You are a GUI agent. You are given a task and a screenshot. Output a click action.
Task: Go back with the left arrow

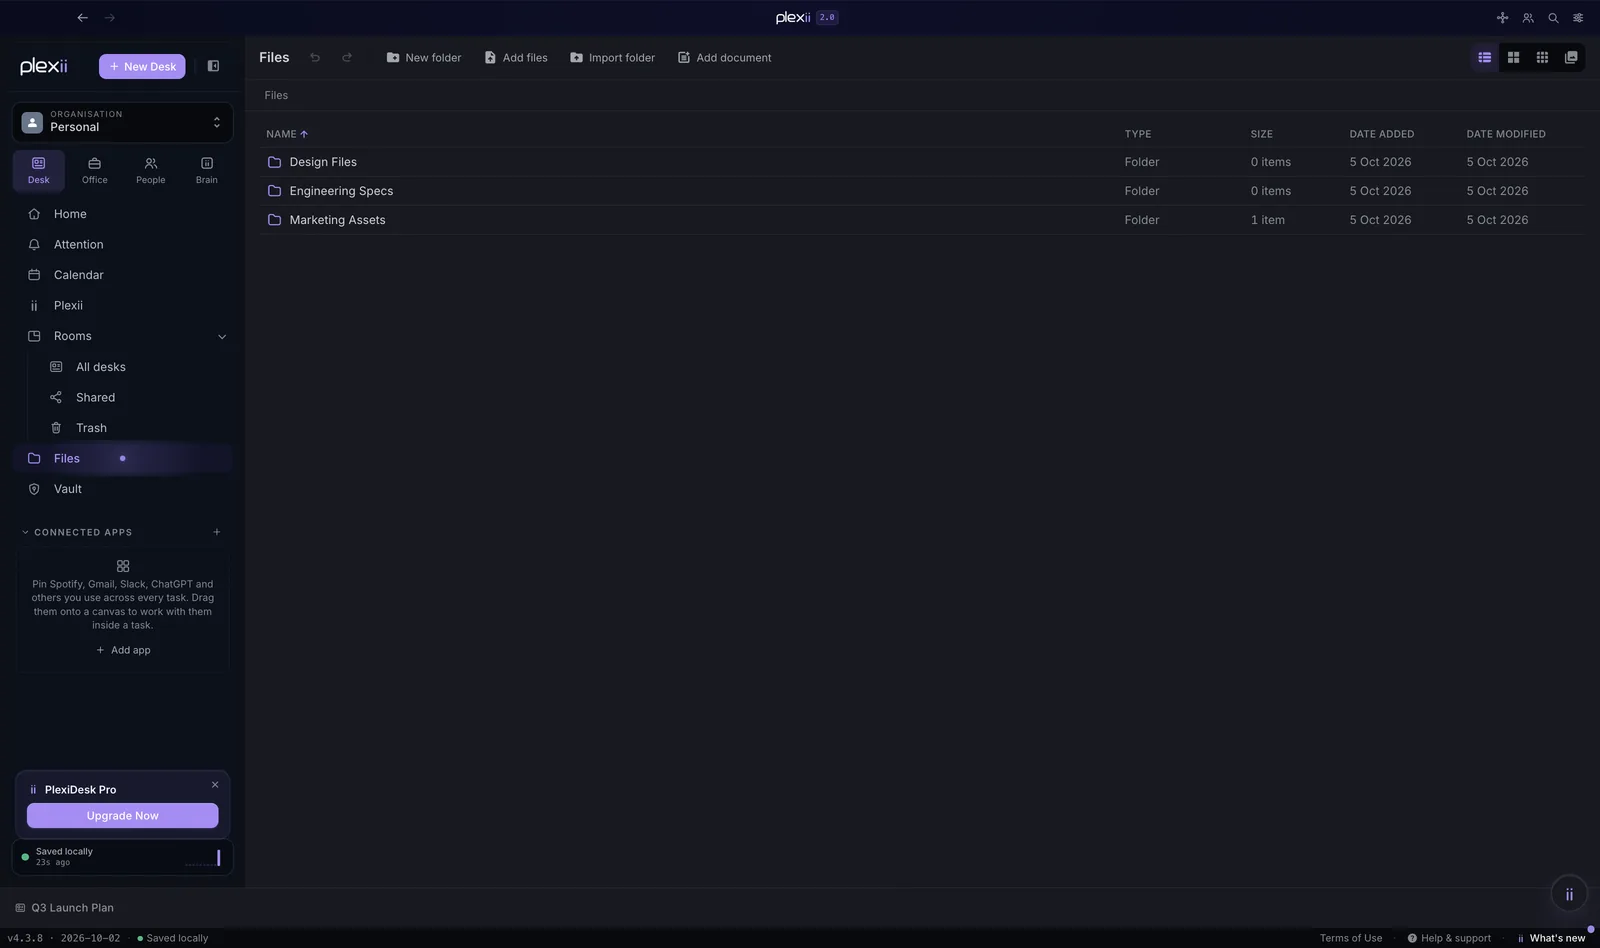point(82,17)
